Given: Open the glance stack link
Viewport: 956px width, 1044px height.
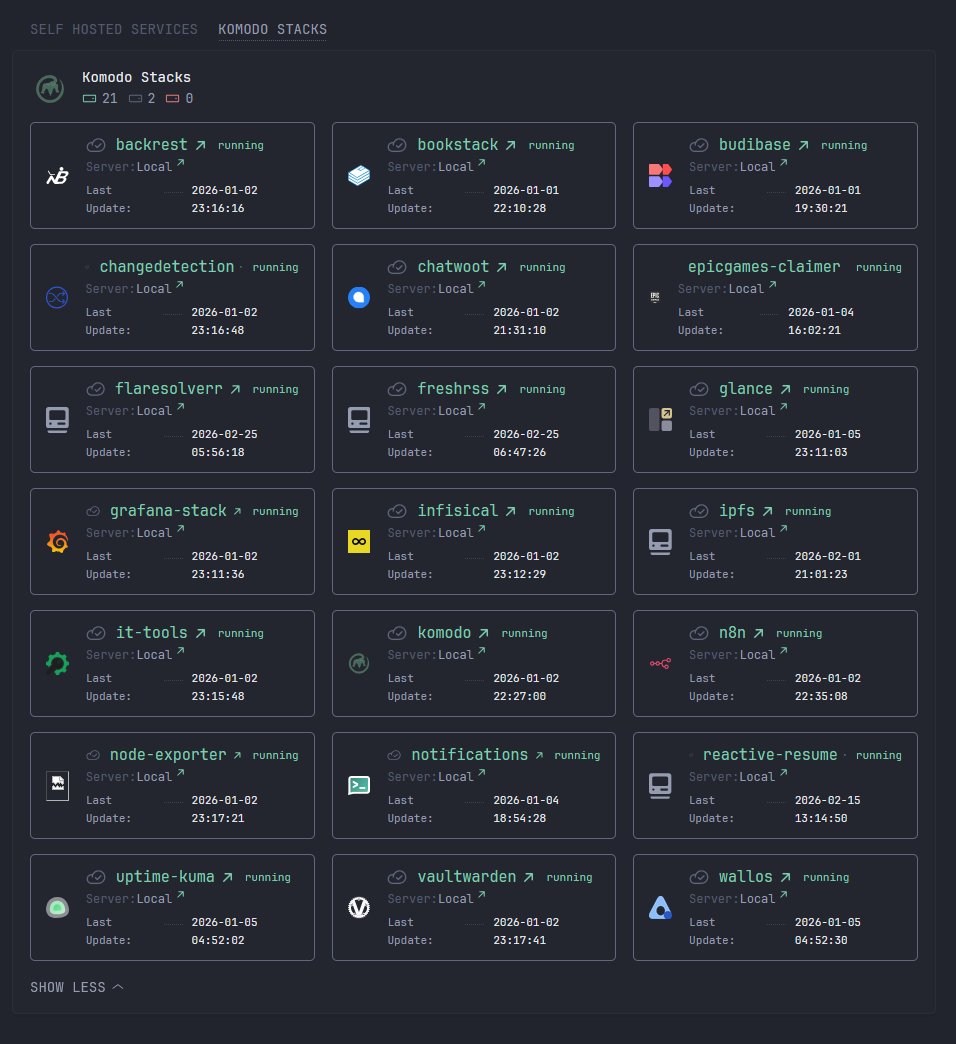Looking at the screenshot, I should (754, 389).
